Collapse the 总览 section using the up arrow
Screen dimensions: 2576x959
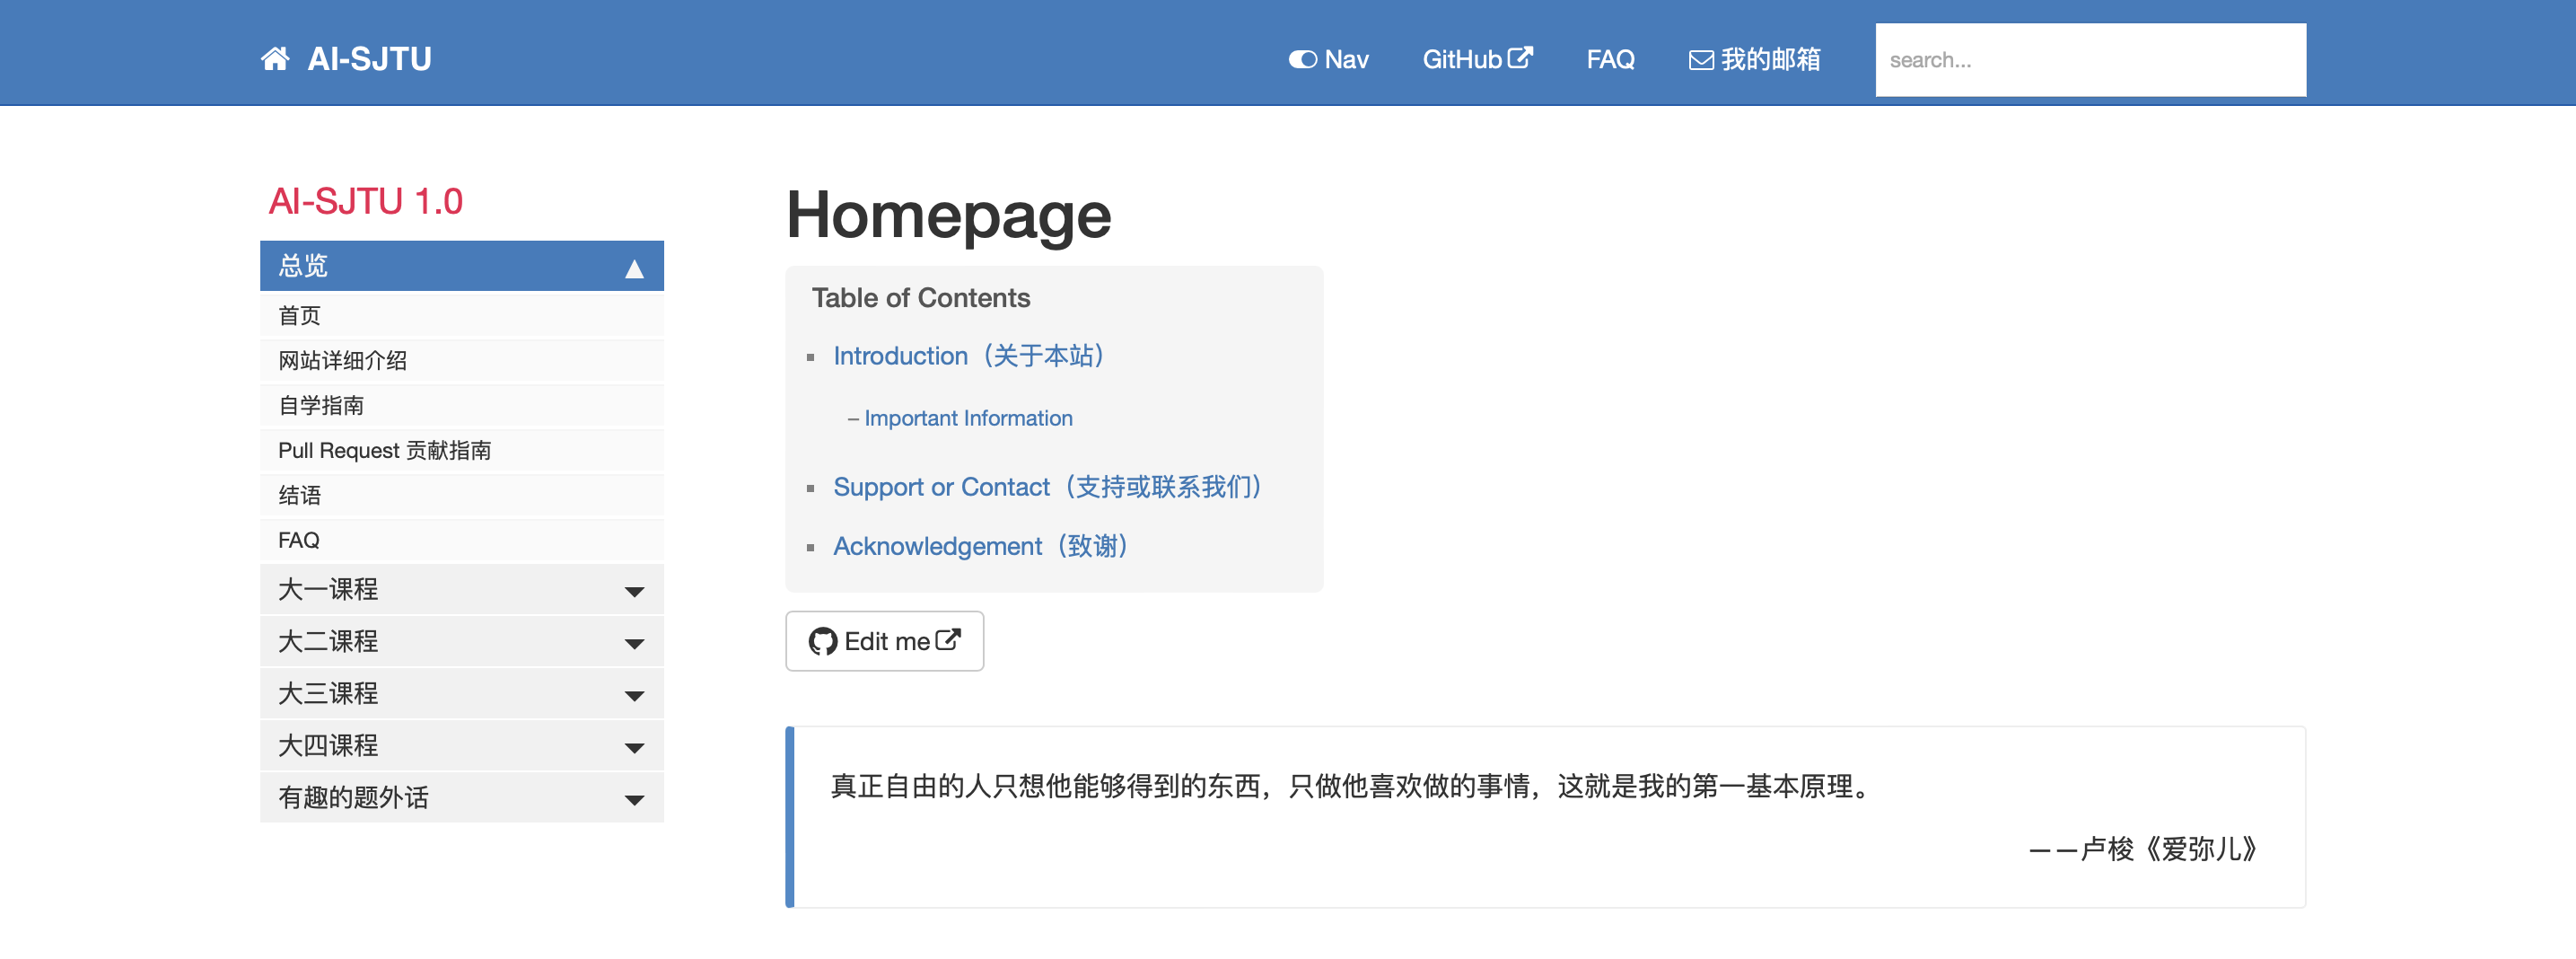point(634,268)
